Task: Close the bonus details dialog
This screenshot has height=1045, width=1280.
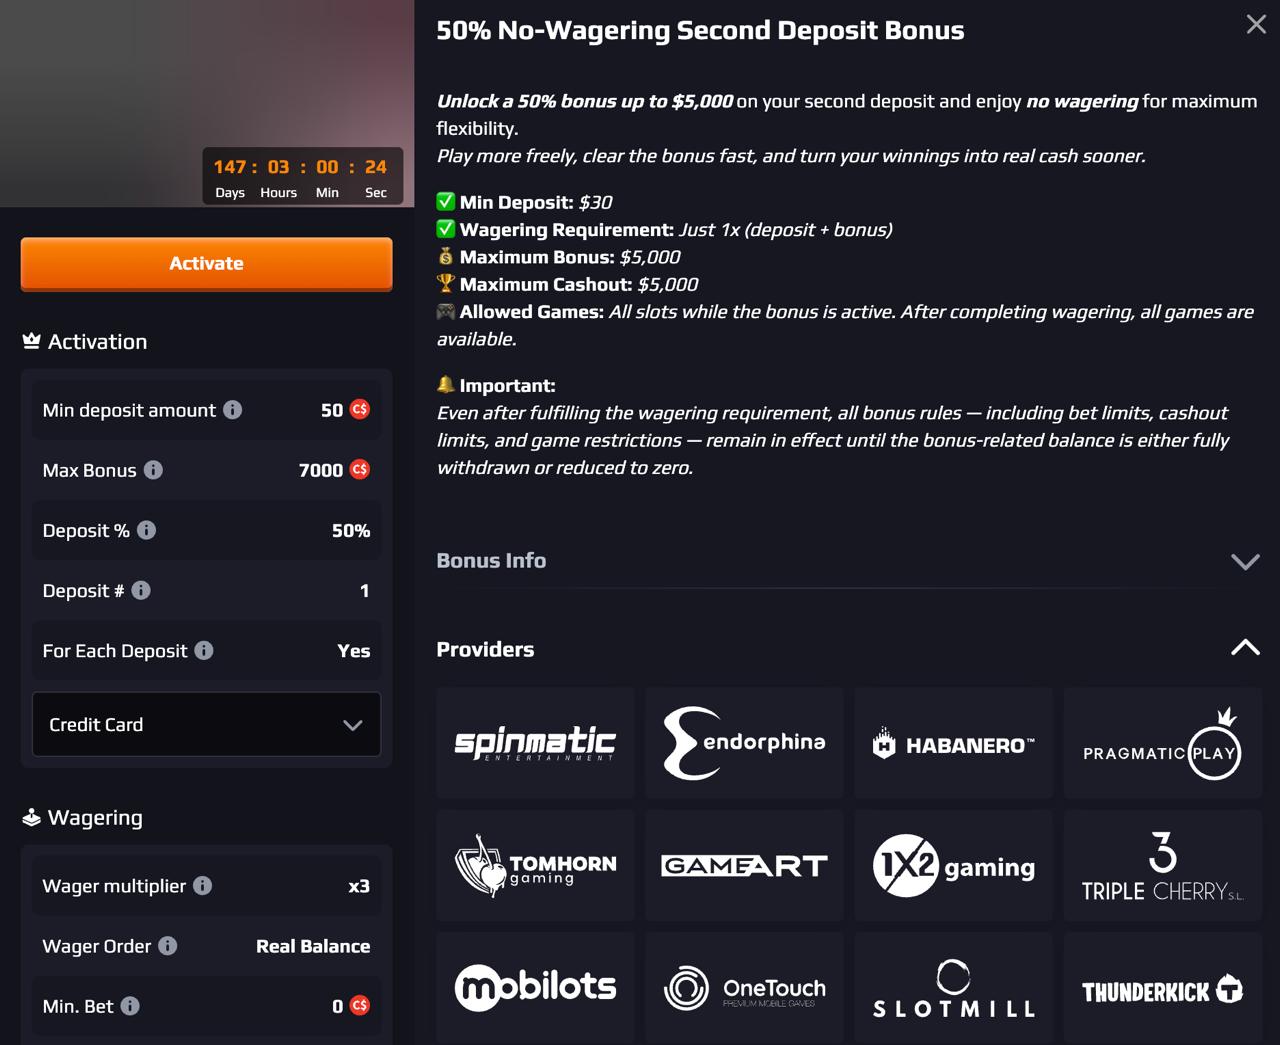Action: (x=1256, y=24)
